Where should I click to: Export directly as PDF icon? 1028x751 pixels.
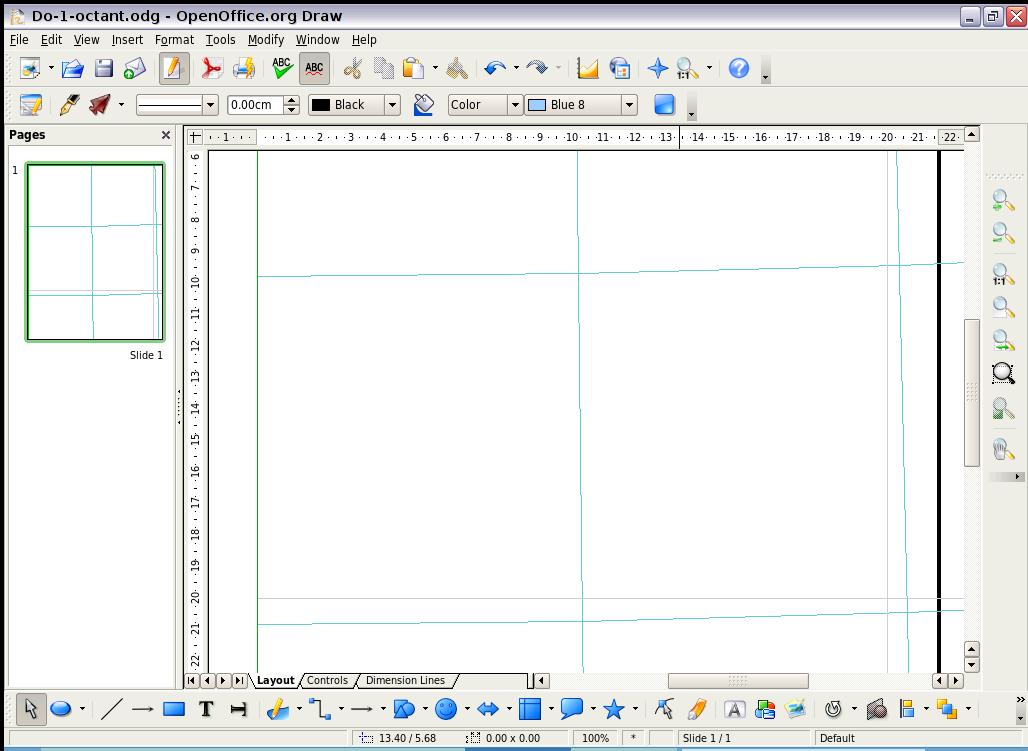(x=211, y=68)
